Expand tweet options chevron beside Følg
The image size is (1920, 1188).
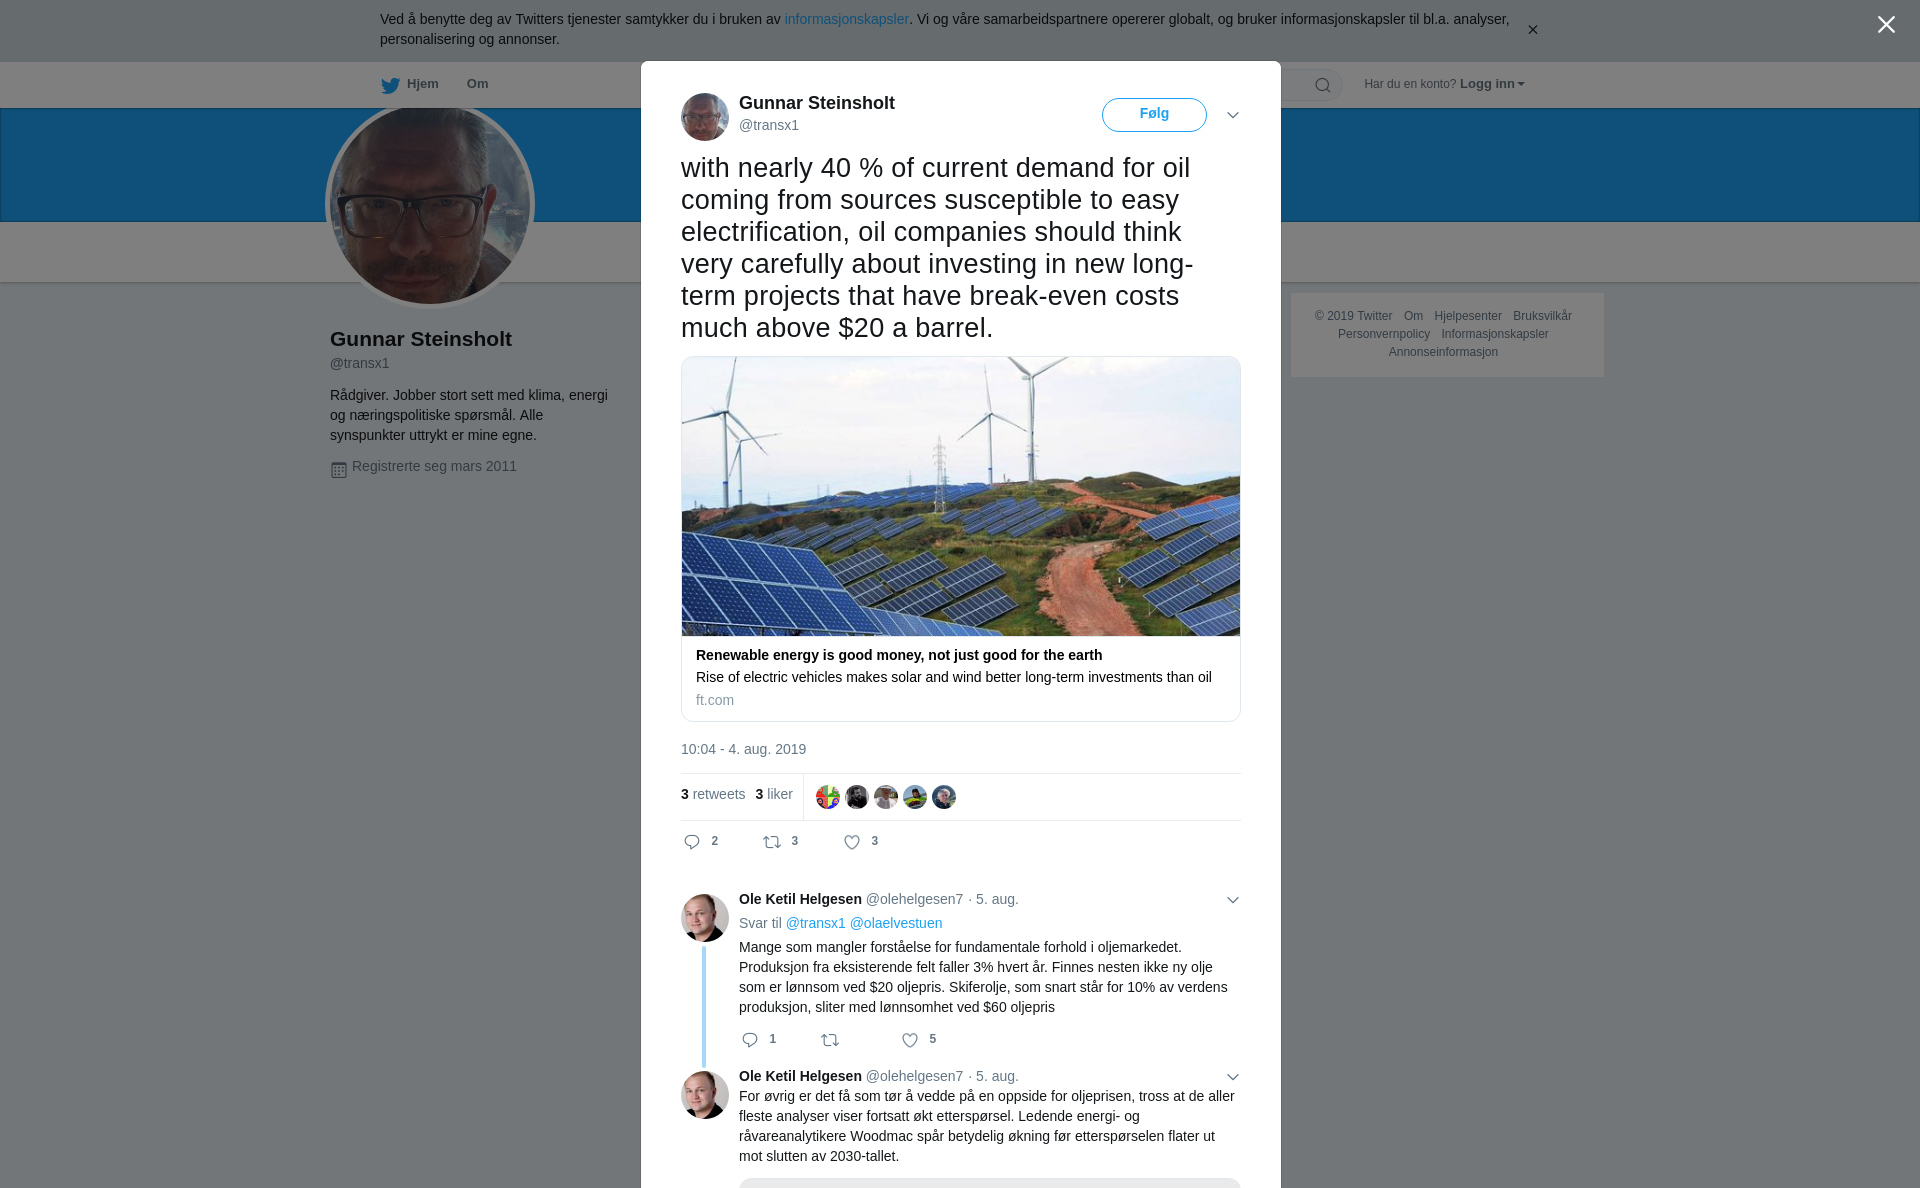(1233, 115)
